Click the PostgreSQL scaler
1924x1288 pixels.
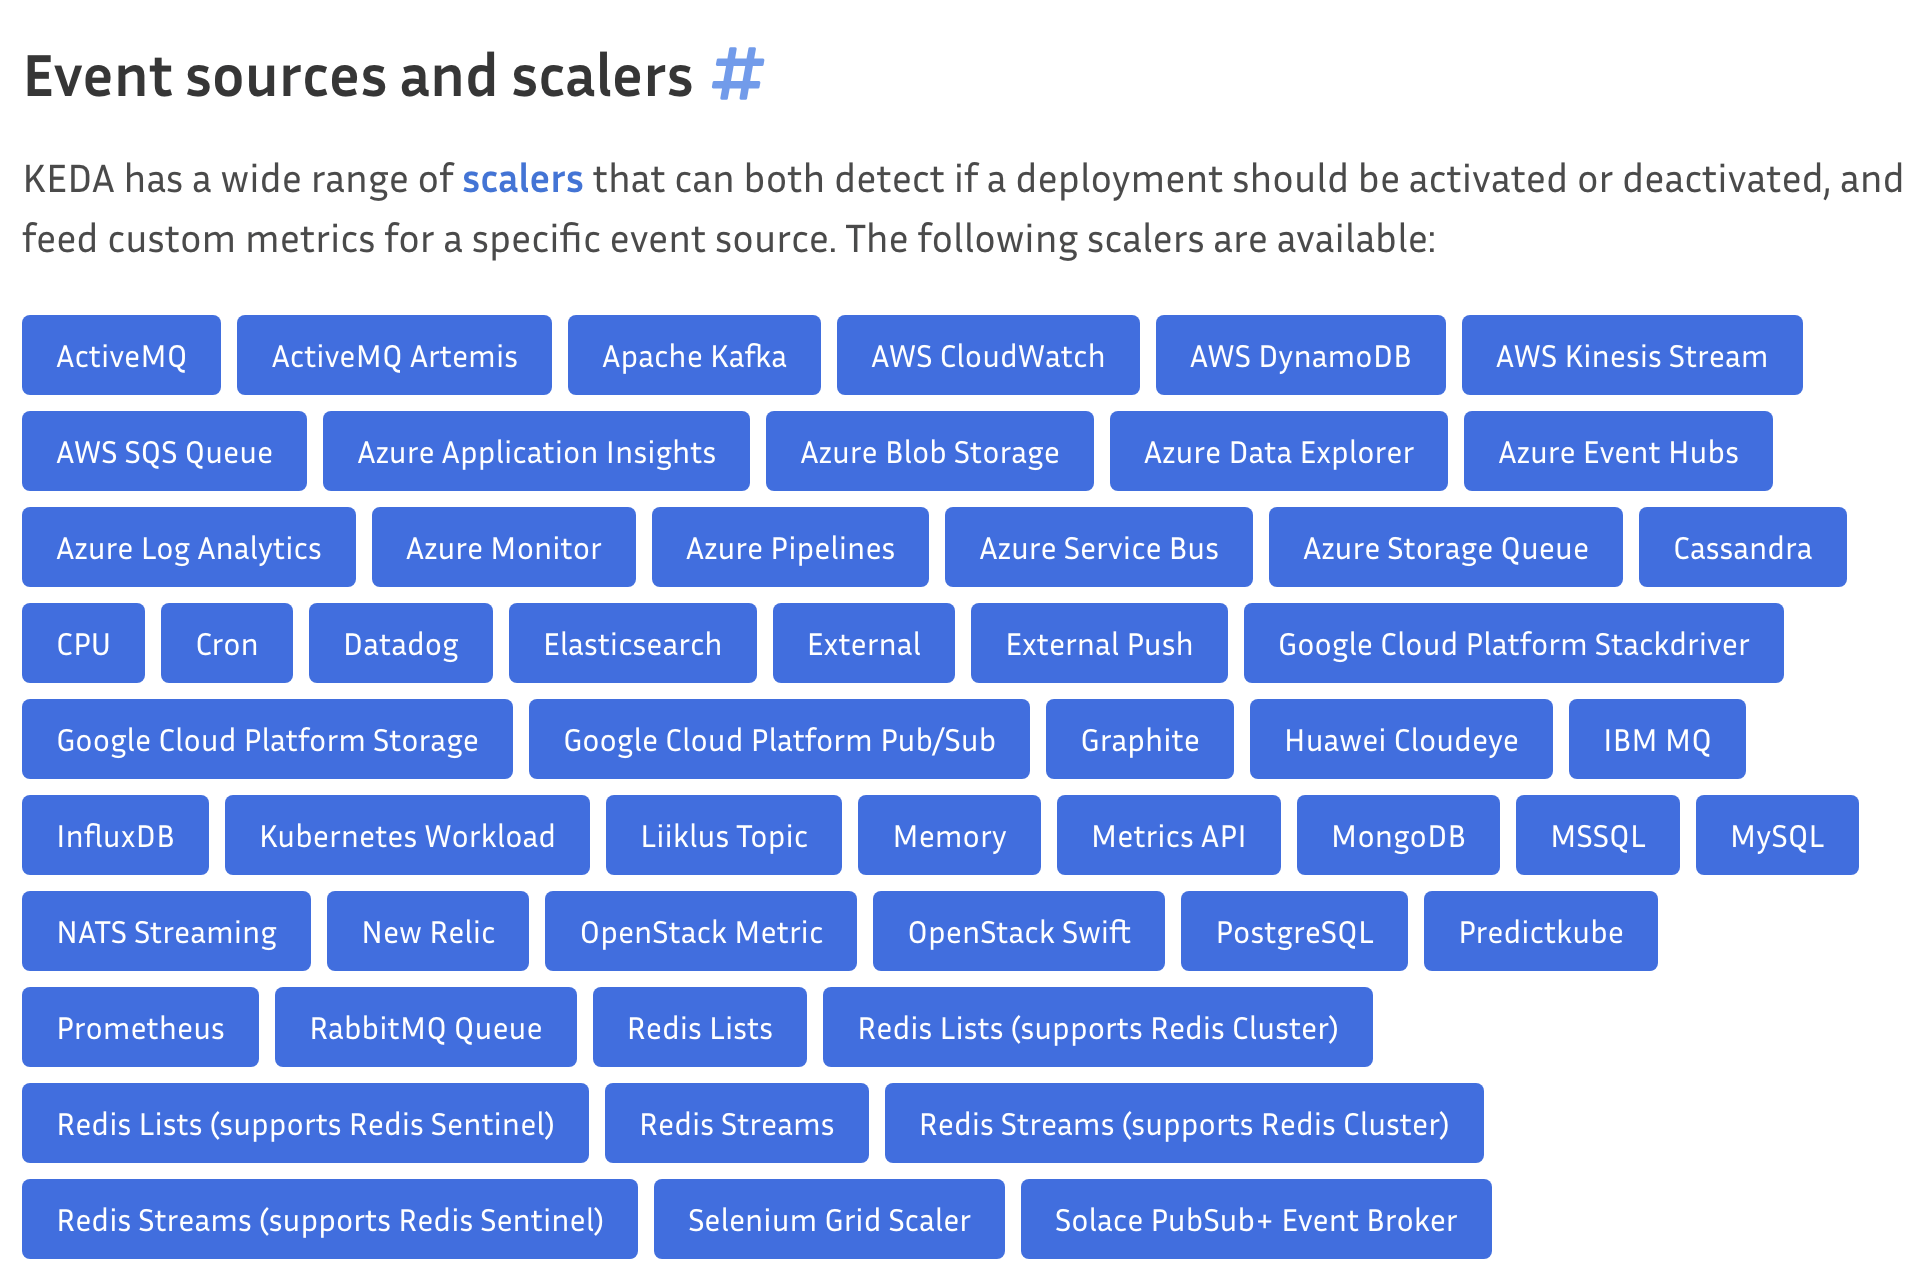[1294, 931]
